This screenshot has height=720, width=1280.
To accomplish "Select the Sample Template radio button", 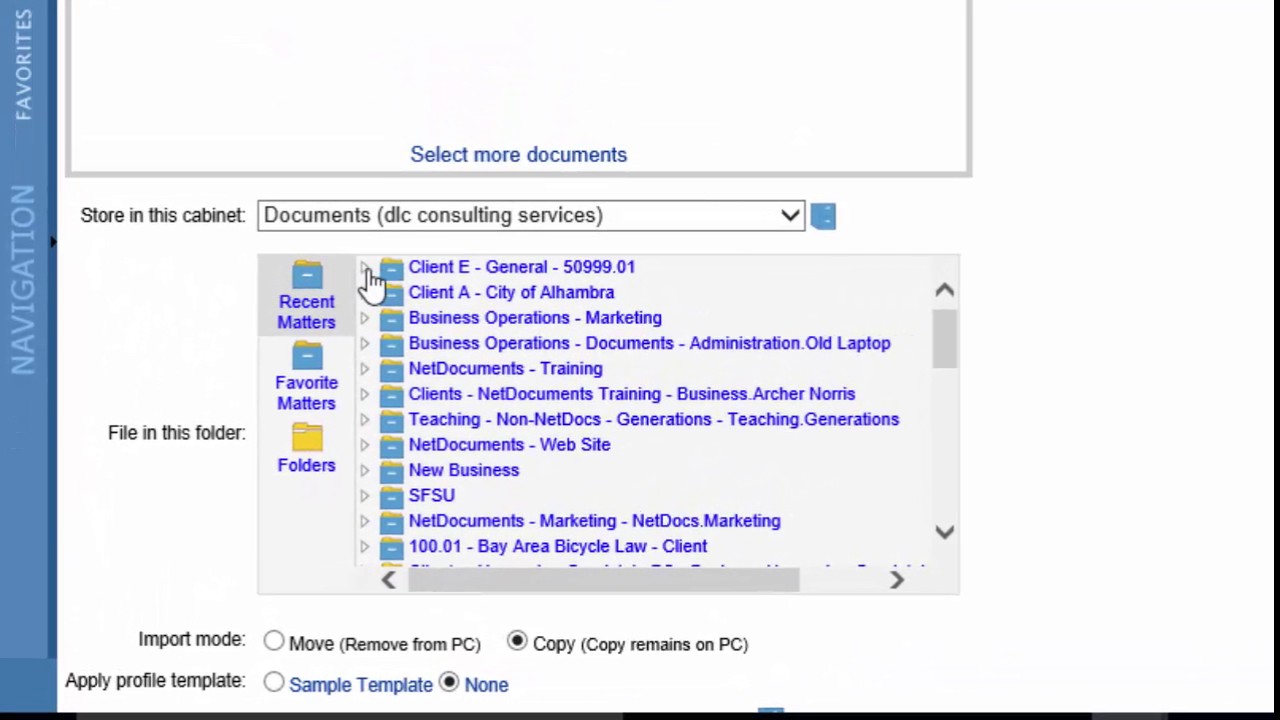I will (274, 683).
